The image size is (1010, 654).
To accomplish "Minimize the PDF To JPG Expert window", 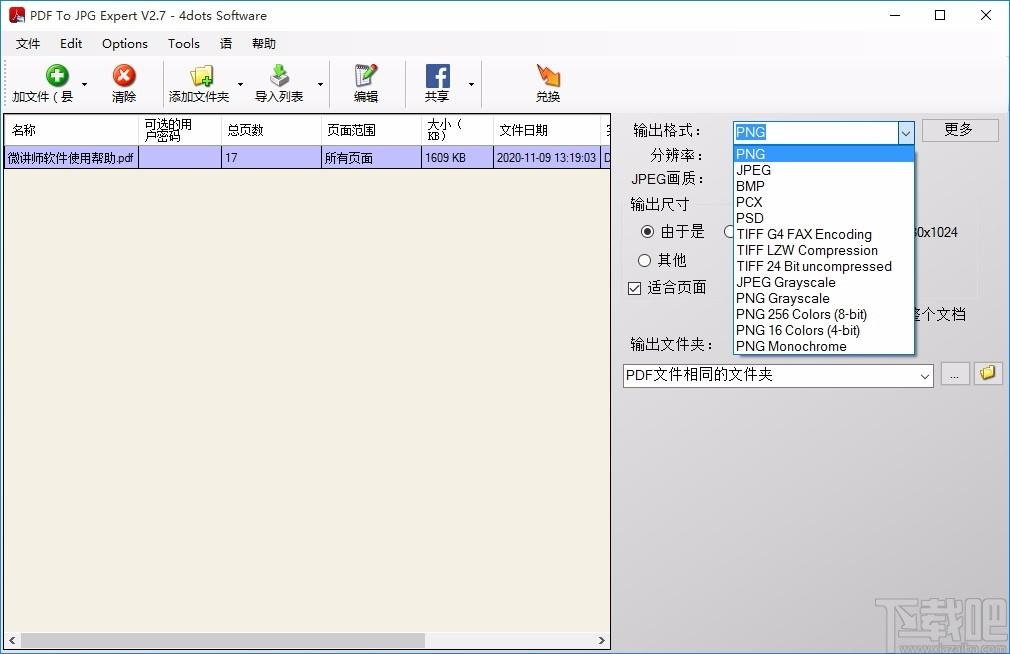I will (x=895, y=15).
